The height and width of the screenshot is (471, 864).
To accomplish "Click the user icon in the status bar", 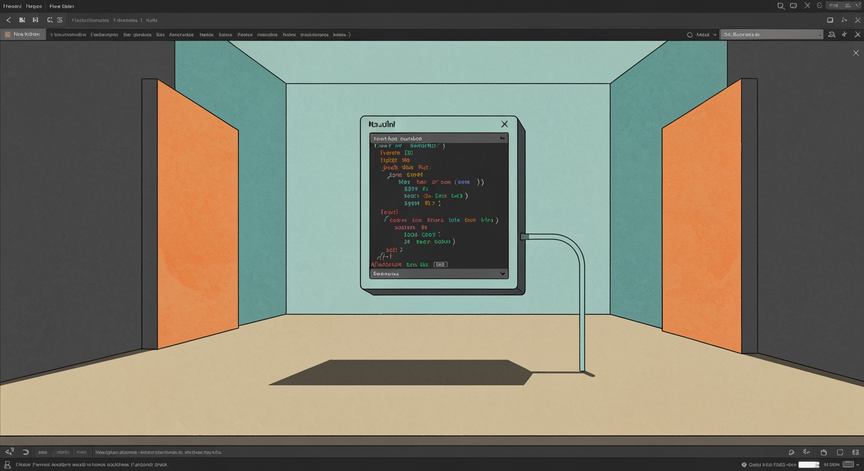I will pos(8,465).
